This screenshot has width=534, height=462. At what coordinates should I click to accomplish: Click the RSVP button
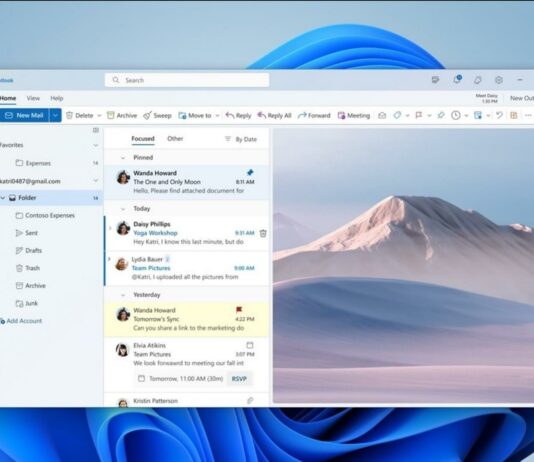point(239,379)
